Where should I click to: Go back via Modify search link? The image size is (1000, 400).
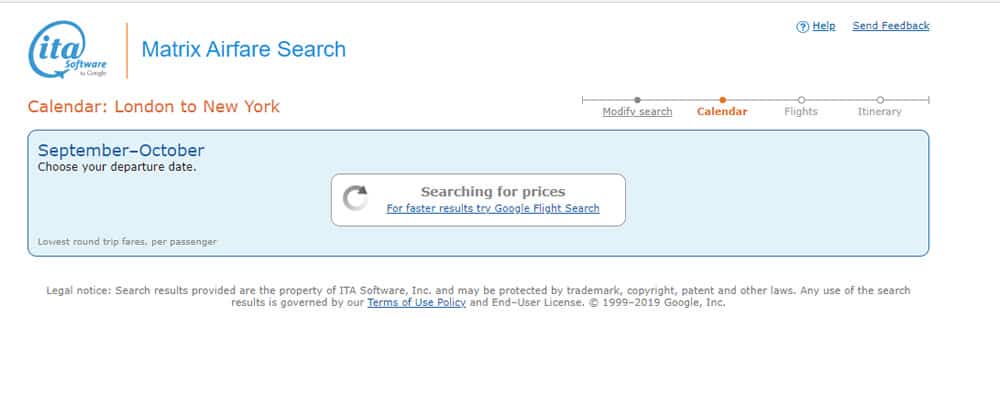tap(637, 112)
